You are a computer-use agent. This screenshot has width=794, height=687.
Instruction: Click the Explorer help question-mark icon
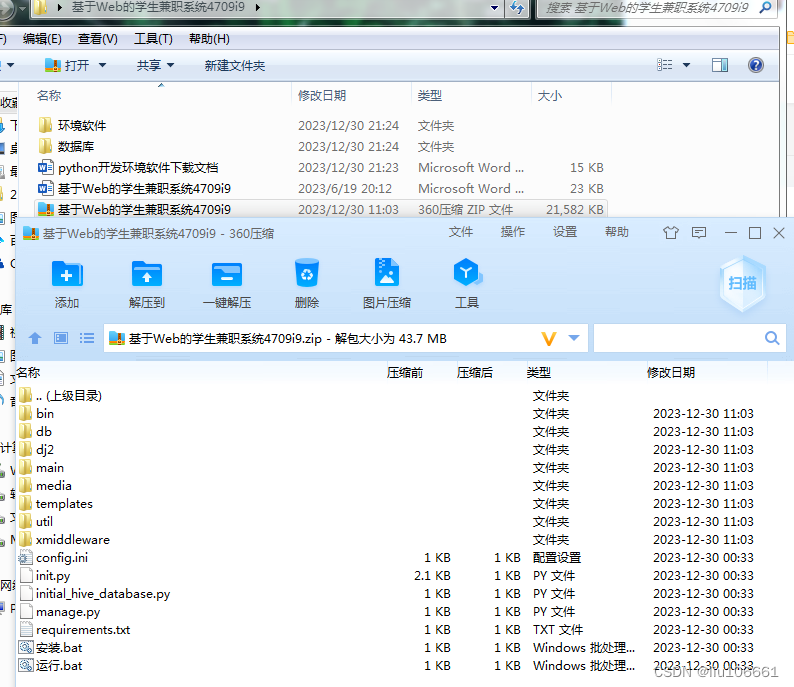756,65
